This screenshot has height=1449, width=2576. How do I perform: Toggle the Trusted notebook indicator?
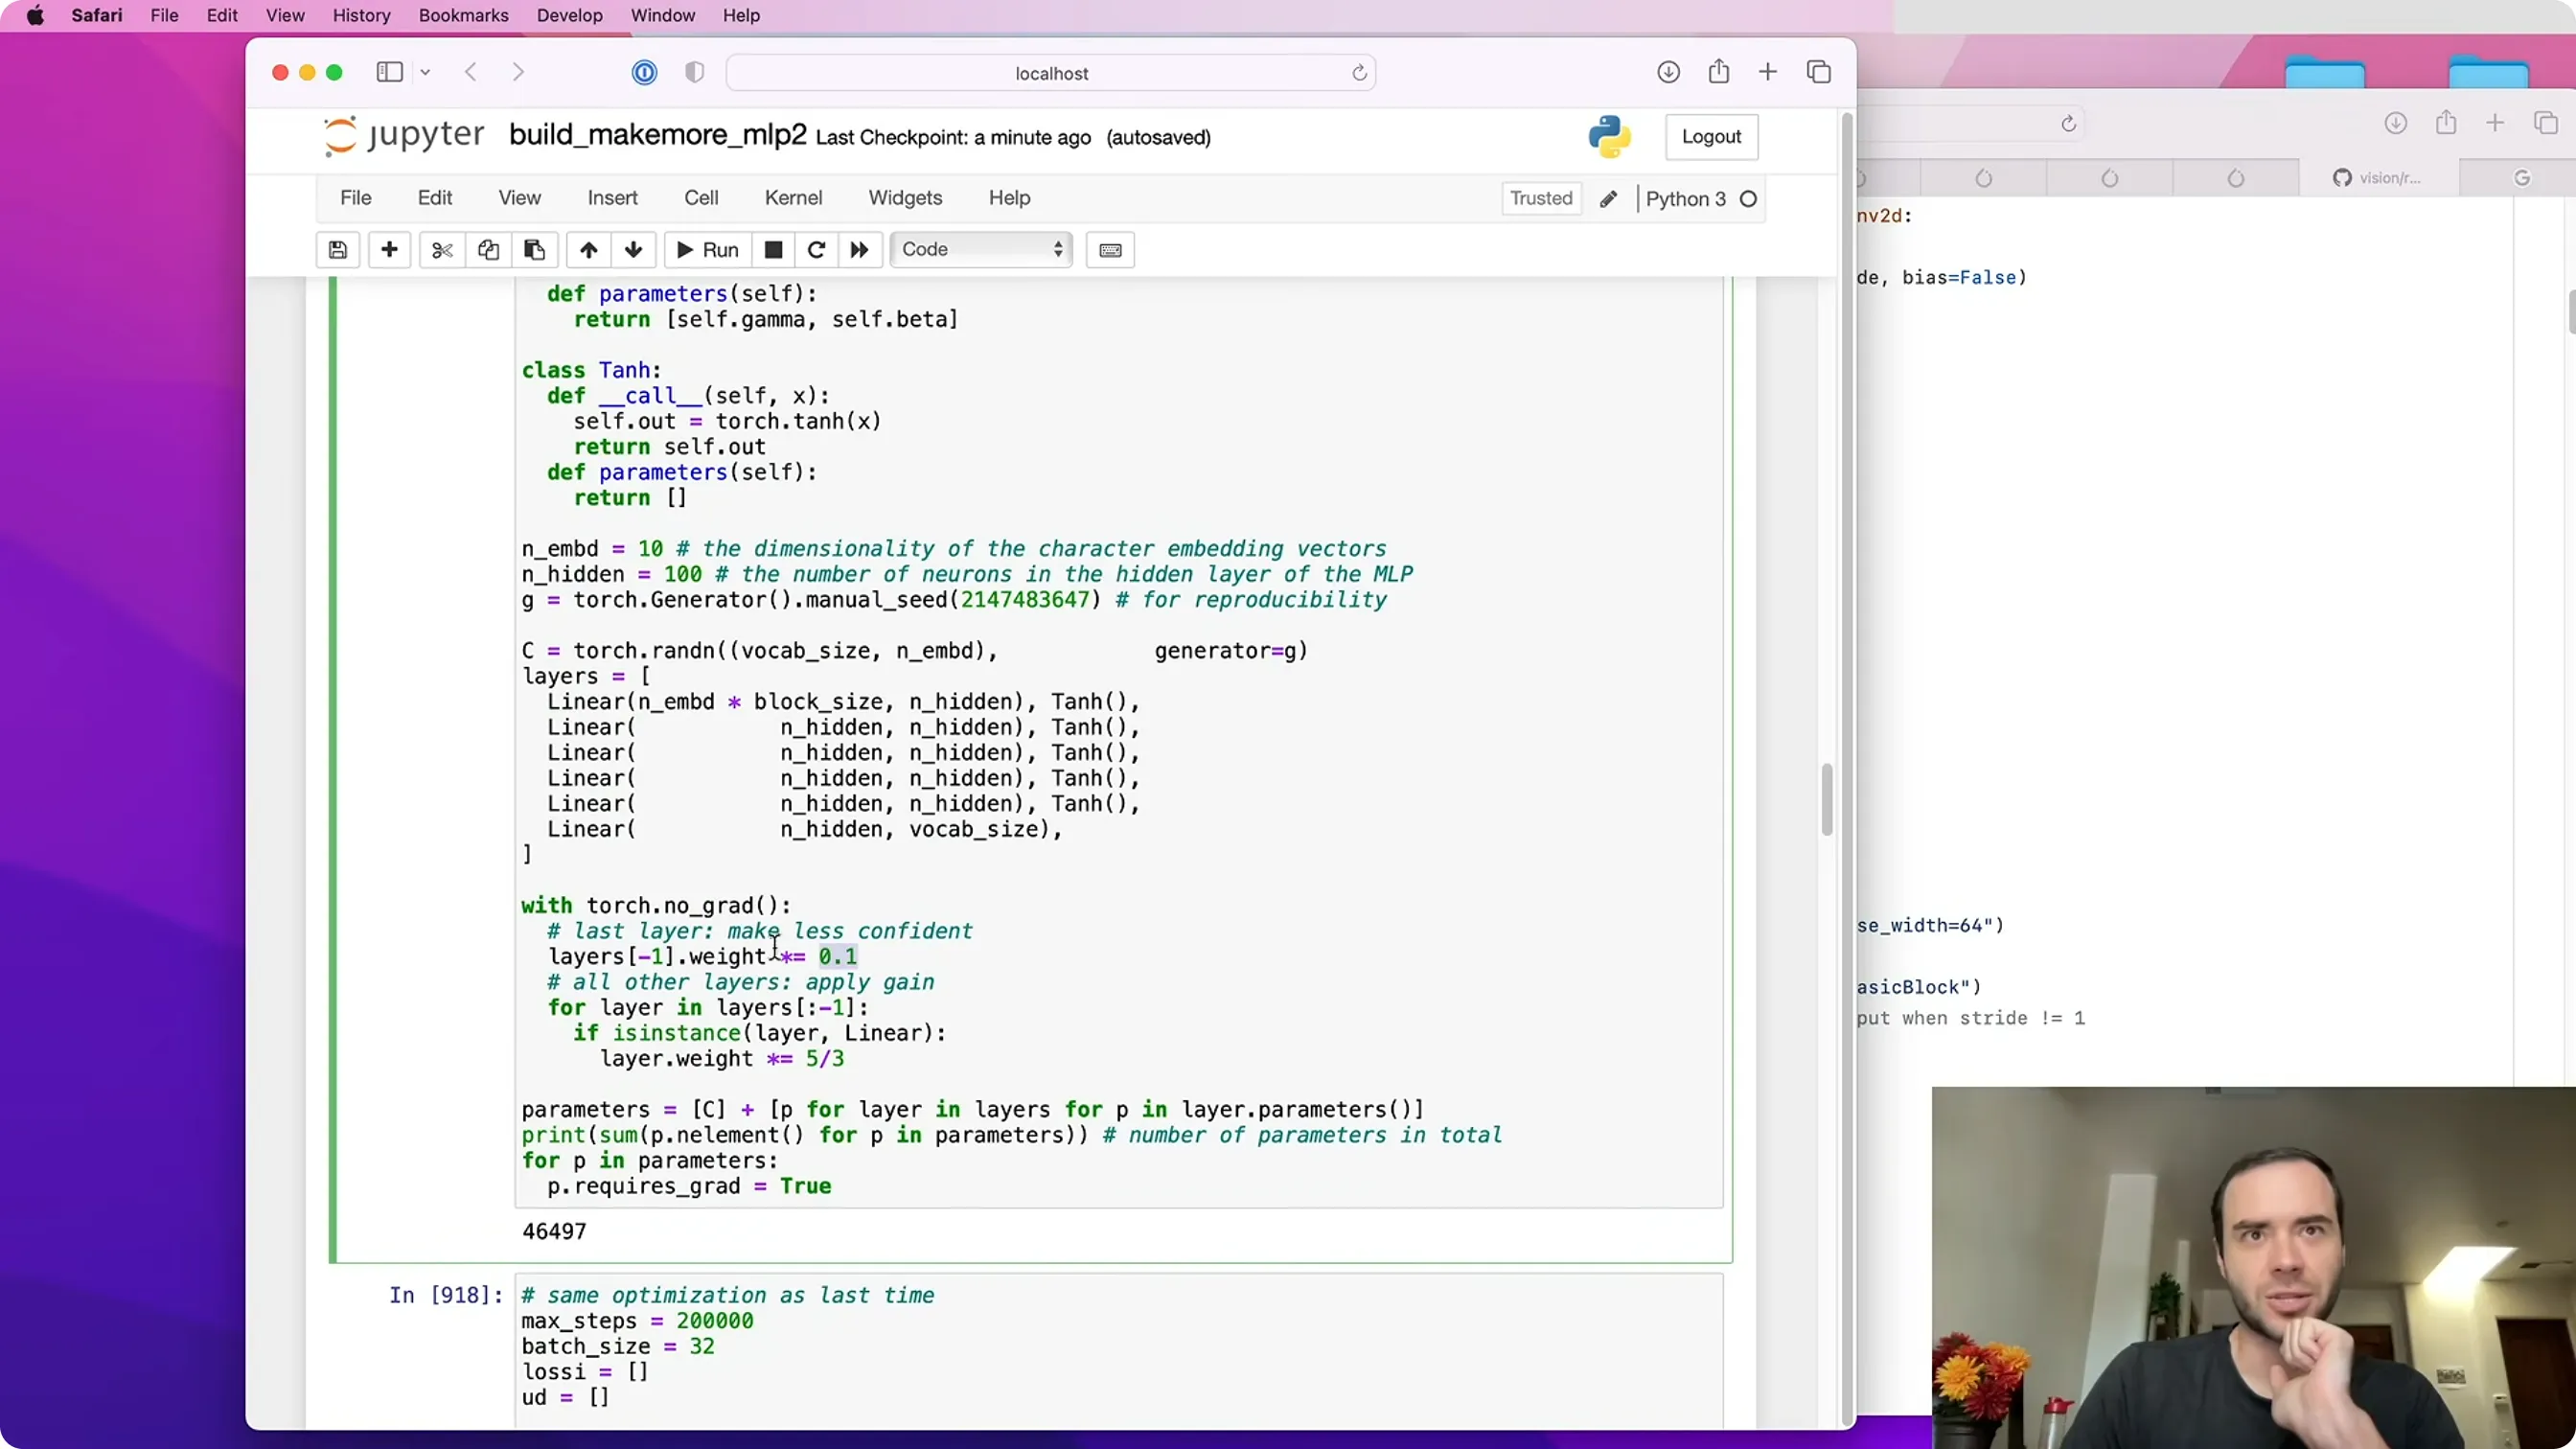pyautogui.click(x=1541, y=198)
